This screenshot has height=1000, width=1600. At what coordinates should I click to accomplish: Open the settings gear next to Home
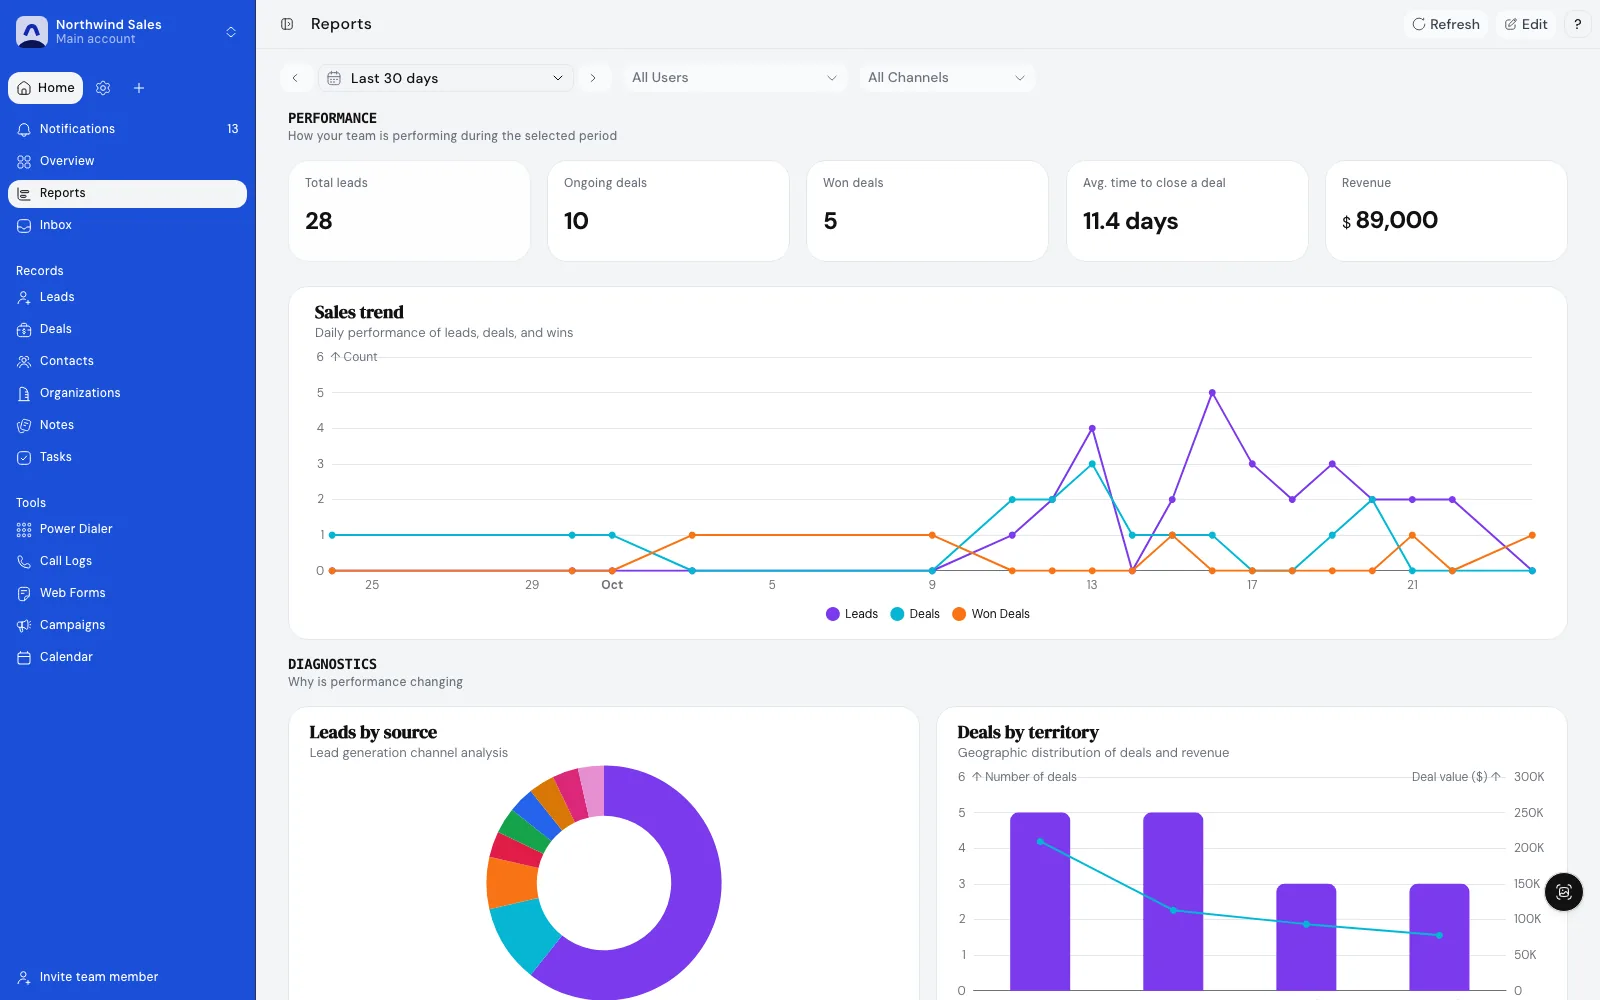click(x=103, y=88)
